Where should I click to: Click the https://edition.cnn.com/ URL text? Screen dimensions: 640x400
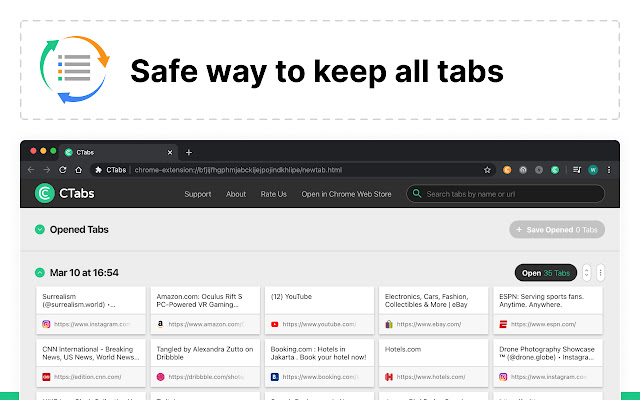pyautogui.click(x=87, y=377)
